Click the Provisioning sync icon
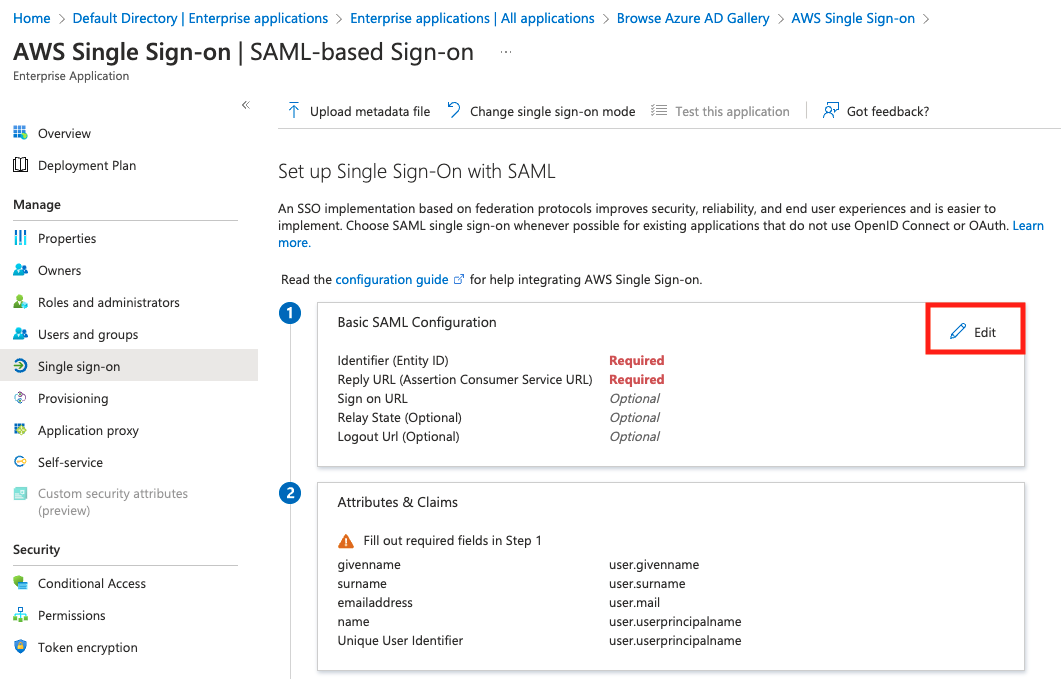 20,398
